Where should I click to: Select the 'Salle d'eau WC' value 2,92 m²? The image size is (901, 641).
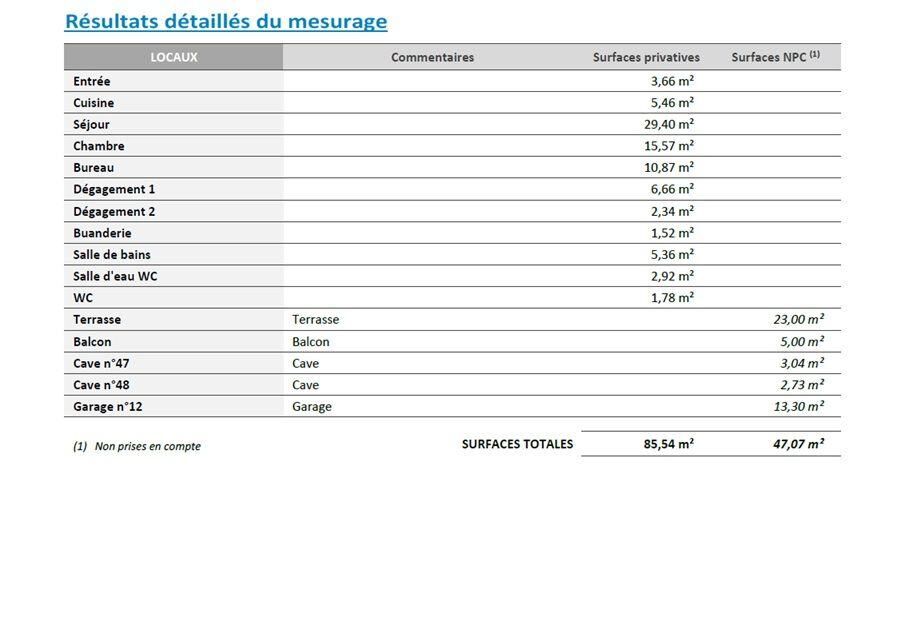(672, 276)
